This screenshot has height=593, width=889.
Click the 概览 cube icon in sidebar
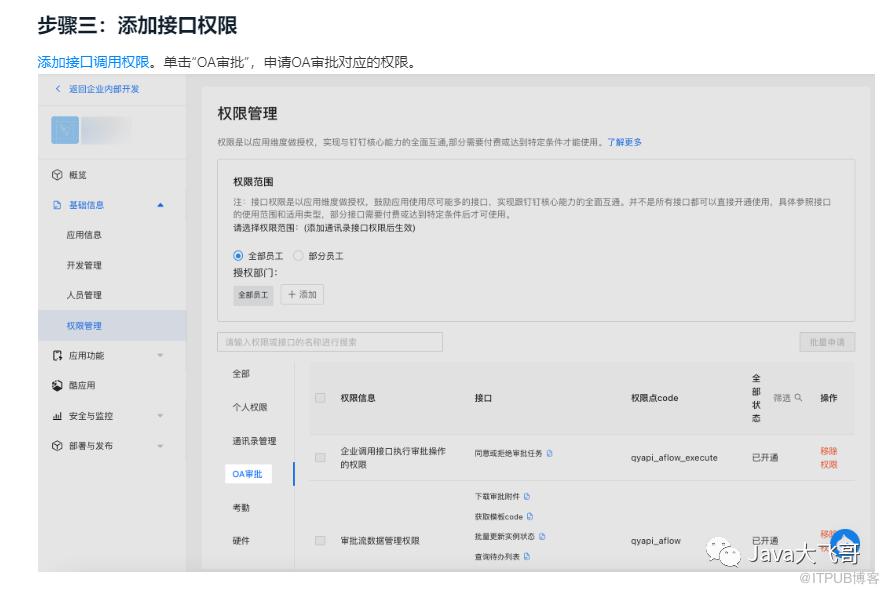click(x=57, y=175)
